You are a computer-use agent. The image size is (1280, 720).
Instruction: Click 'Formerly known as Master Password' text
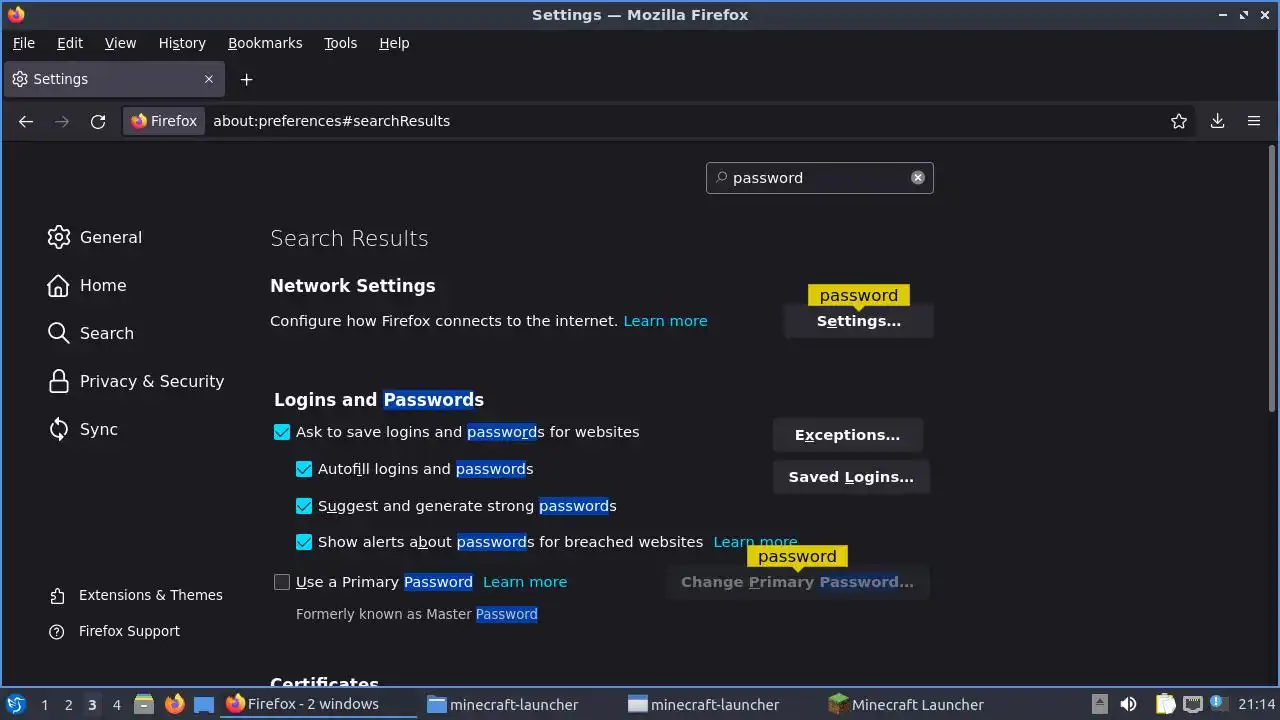[x=417, y=614]
